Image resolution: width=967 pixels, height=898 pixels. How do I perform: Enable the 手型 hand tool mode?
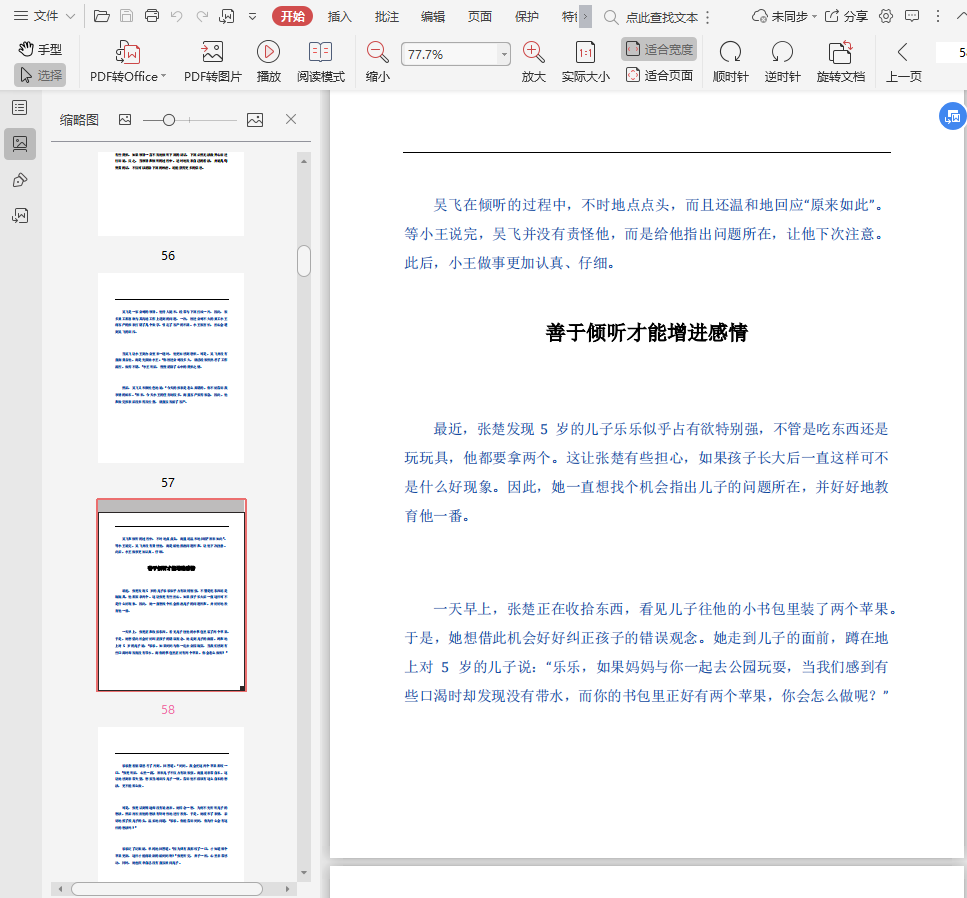(40, 49)
